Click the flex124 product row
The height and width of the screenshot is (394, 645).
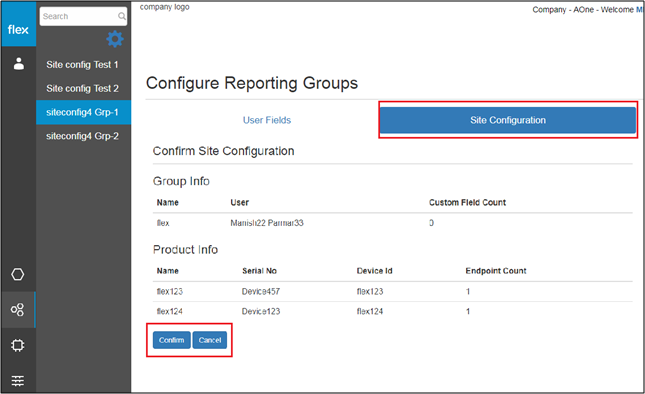[392, 311]
